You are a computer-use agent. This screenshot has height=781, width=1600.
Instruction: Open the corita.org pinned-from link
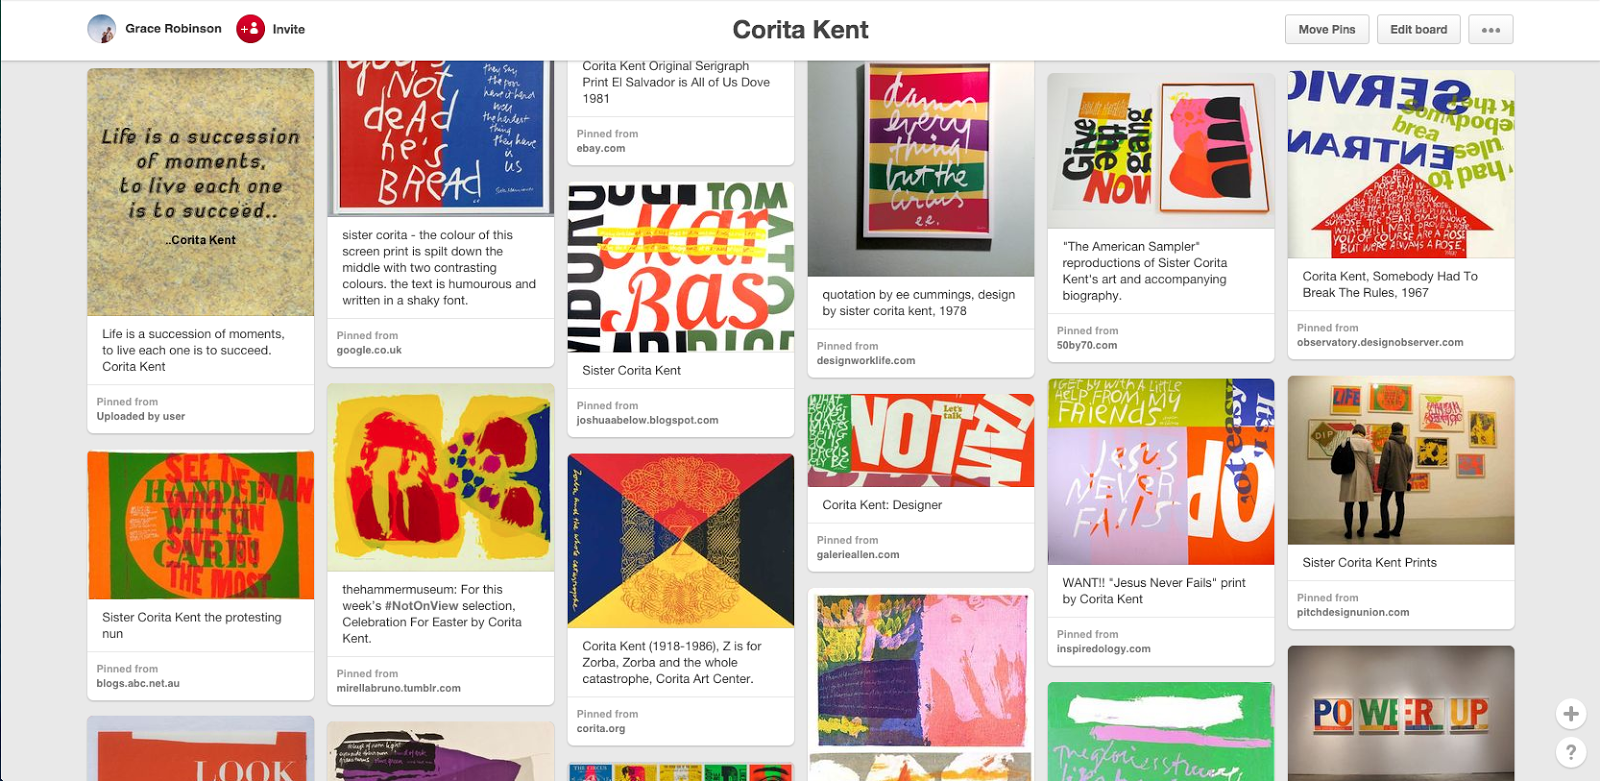[601, 728]
